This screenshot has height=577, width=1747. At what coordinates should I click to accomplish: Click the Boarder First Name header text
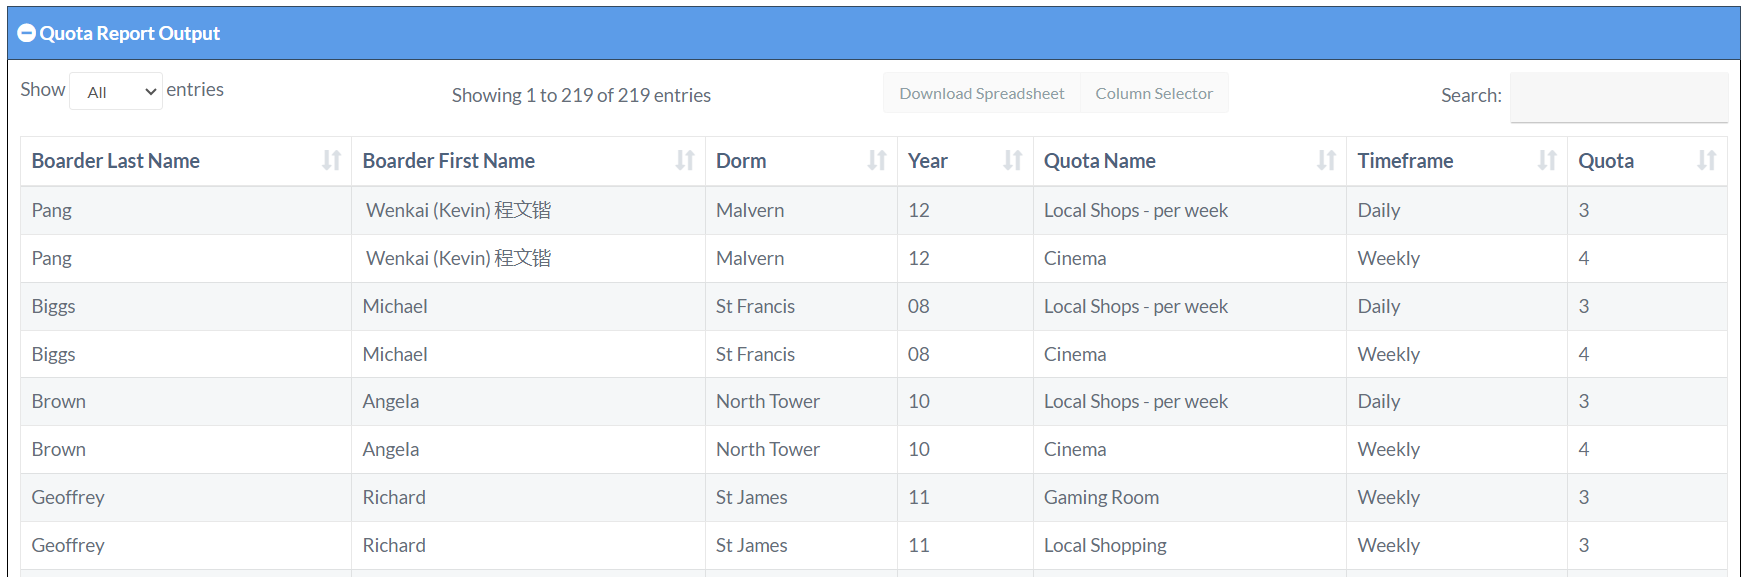coord(449,161)
